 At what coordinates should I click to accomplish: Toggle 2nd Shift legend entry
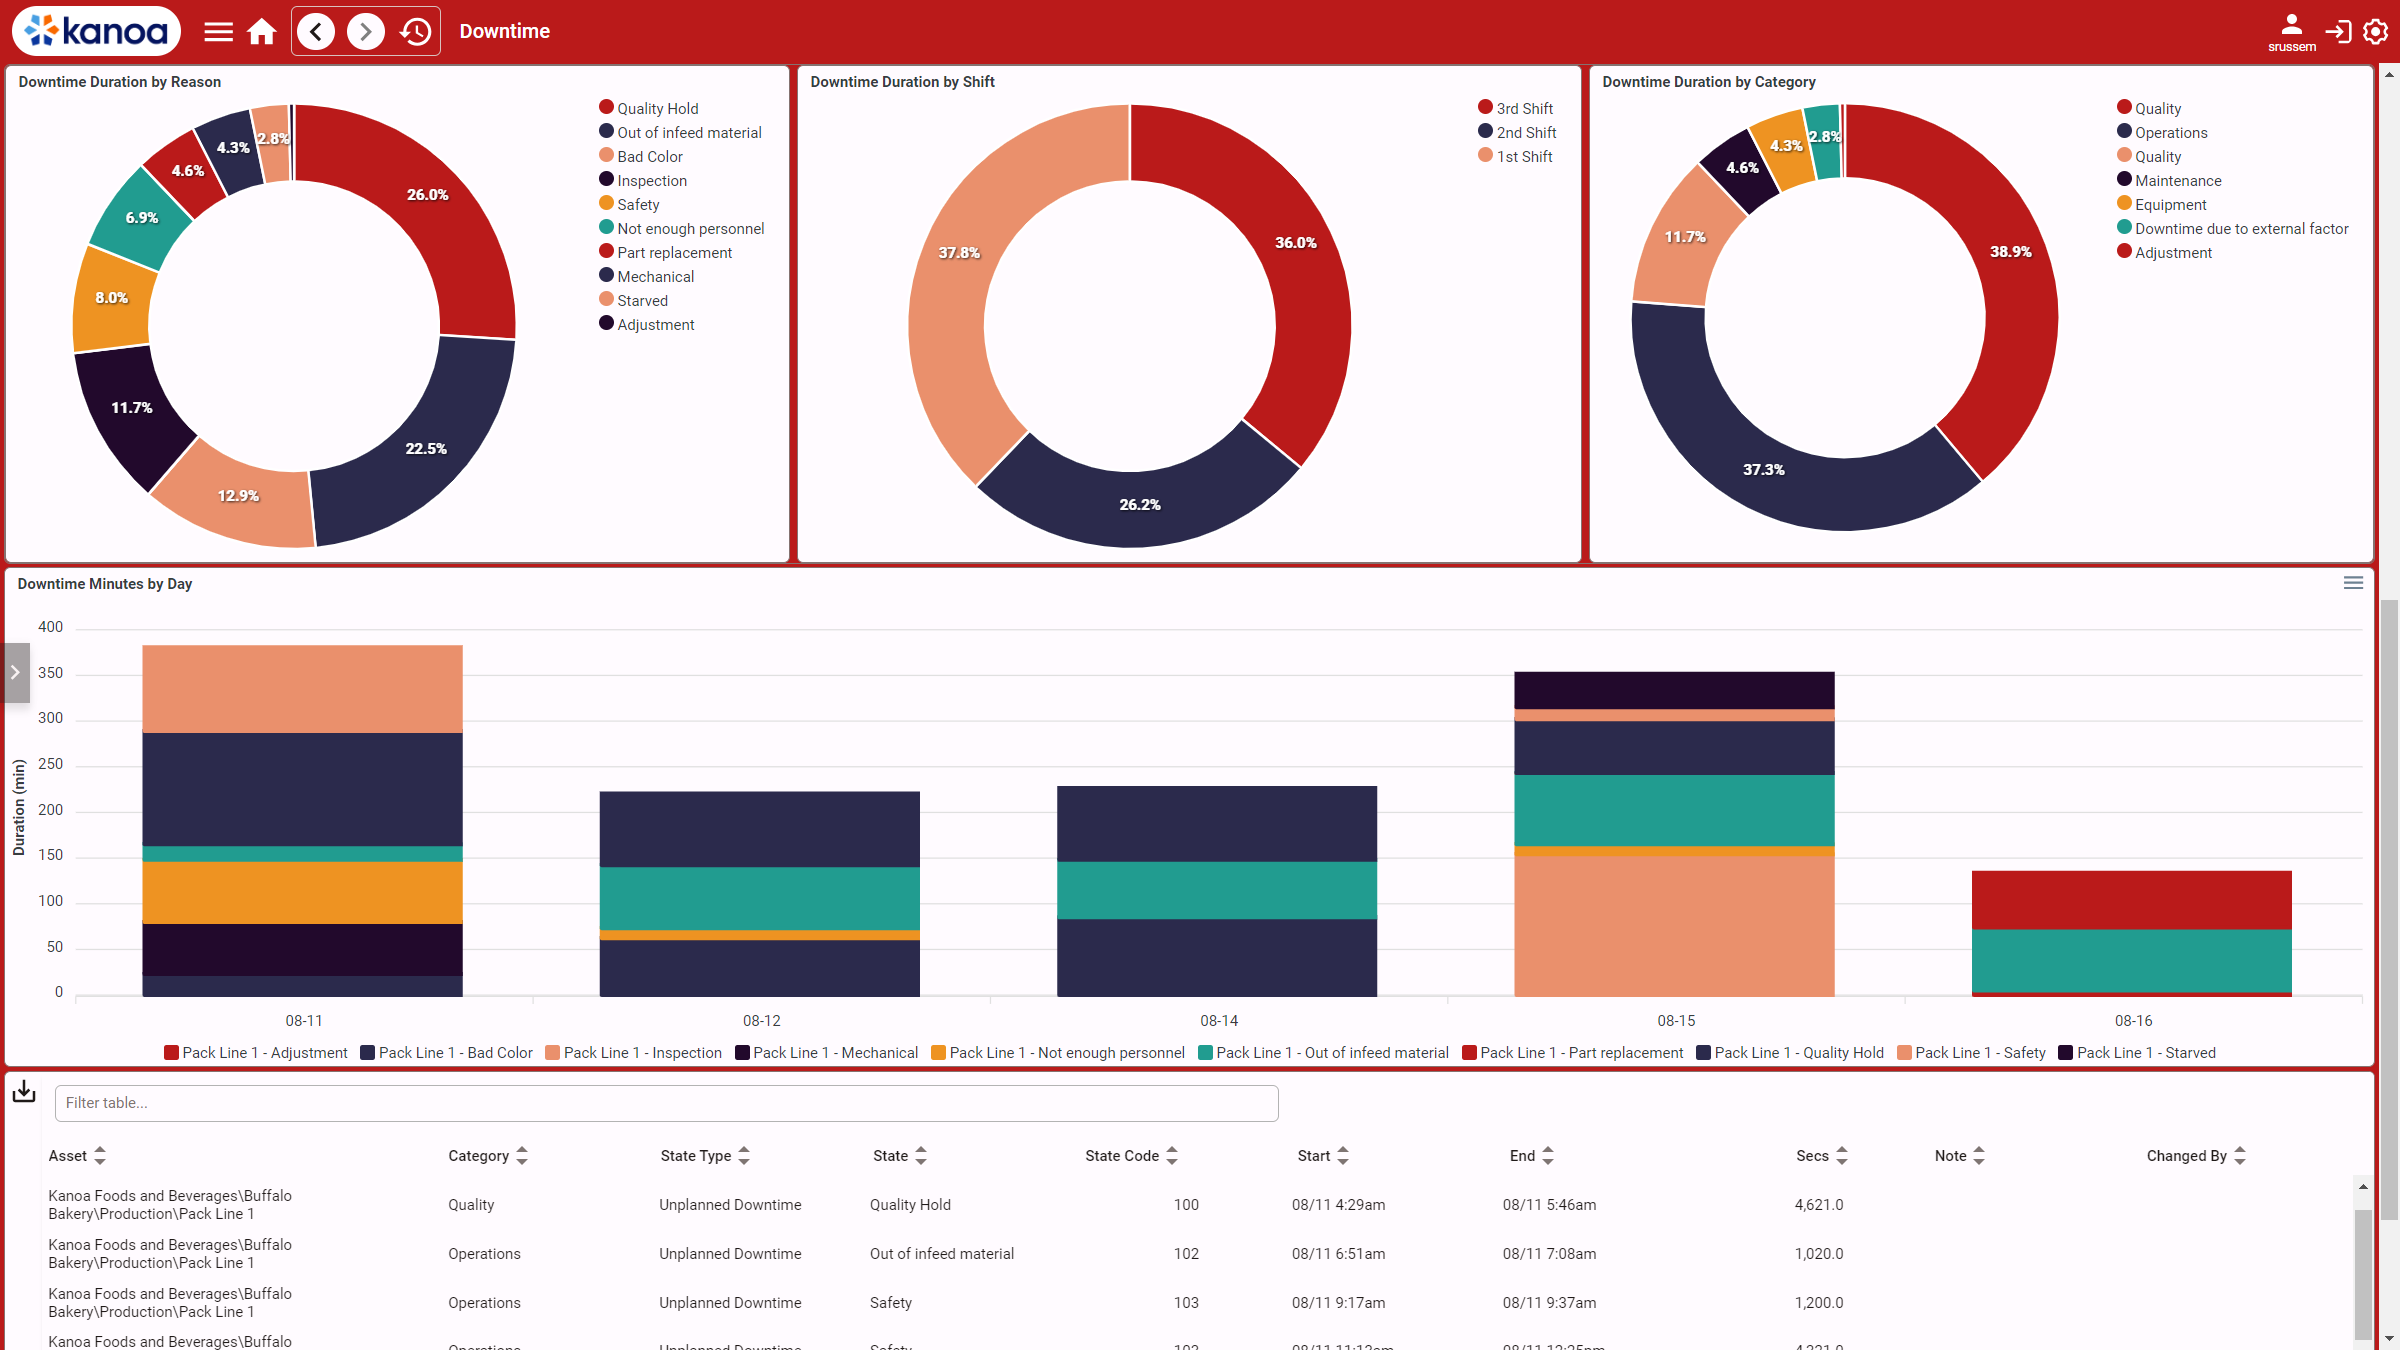1517,132
